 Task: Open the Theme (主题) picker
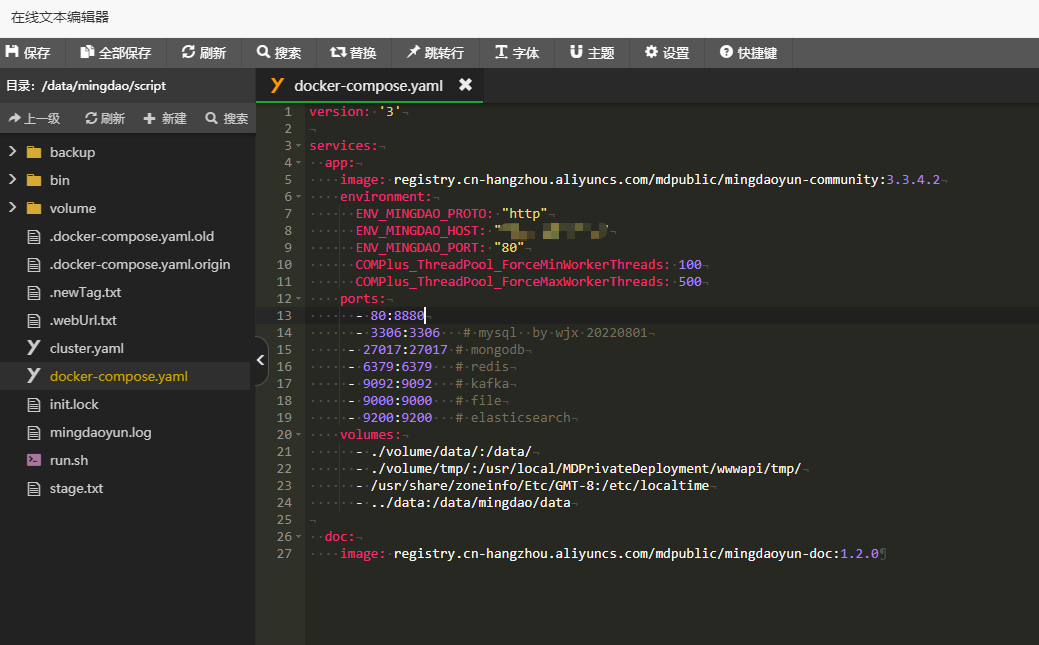pyautogui.click(x=592, y=53)
